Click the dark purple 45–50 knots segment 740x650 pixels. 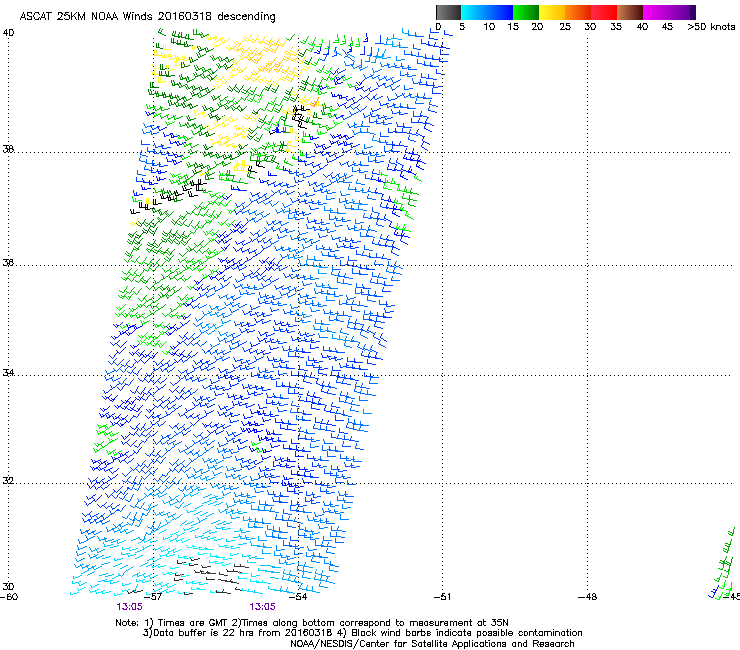[682, 12]
